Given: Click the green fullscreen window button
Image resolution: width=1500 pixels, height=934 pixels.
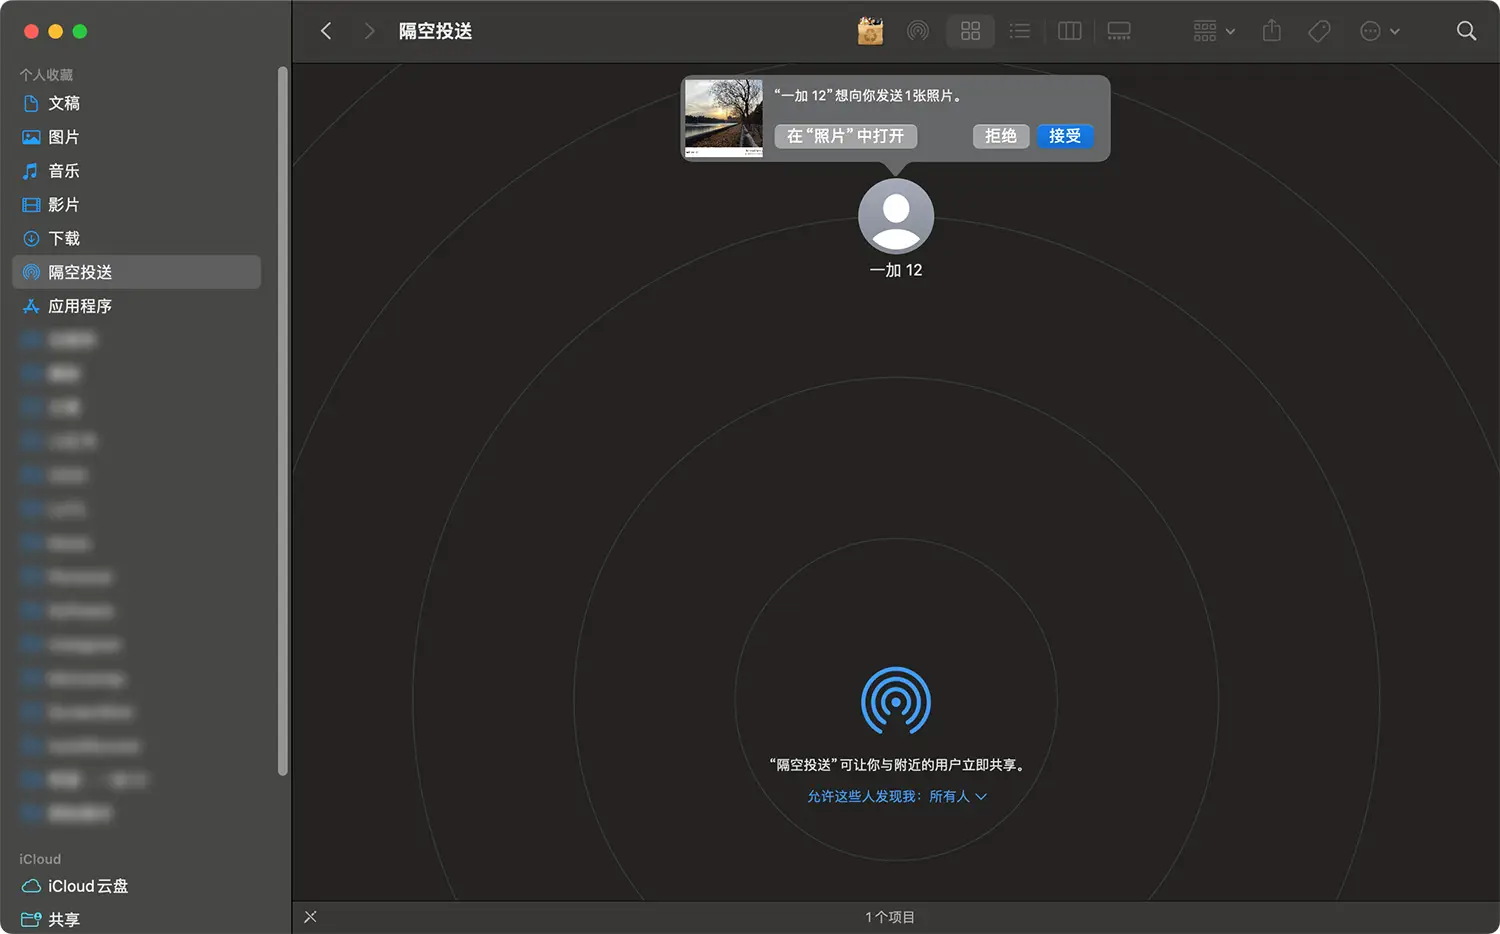Looking at the screenshot, I should 80,32.
